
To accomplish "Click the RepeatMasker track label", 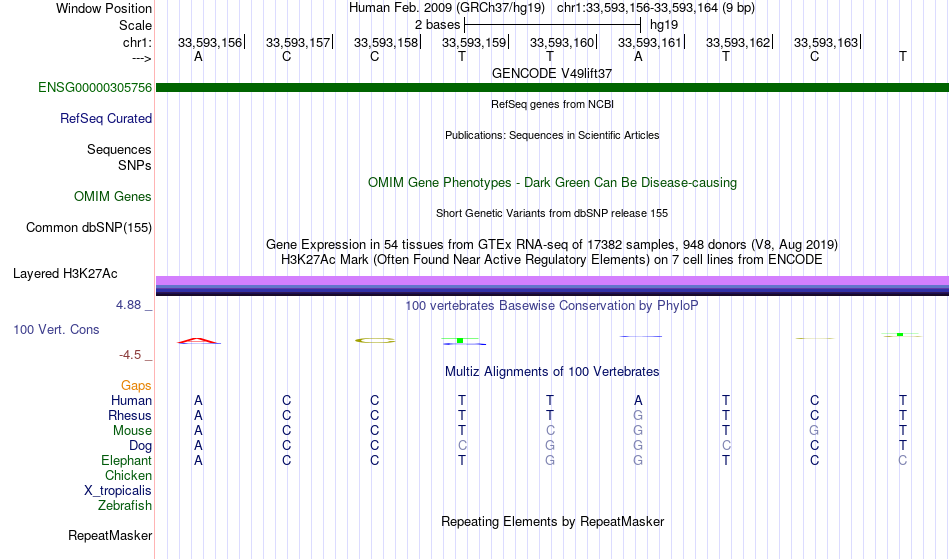I will tap(110, 535).
